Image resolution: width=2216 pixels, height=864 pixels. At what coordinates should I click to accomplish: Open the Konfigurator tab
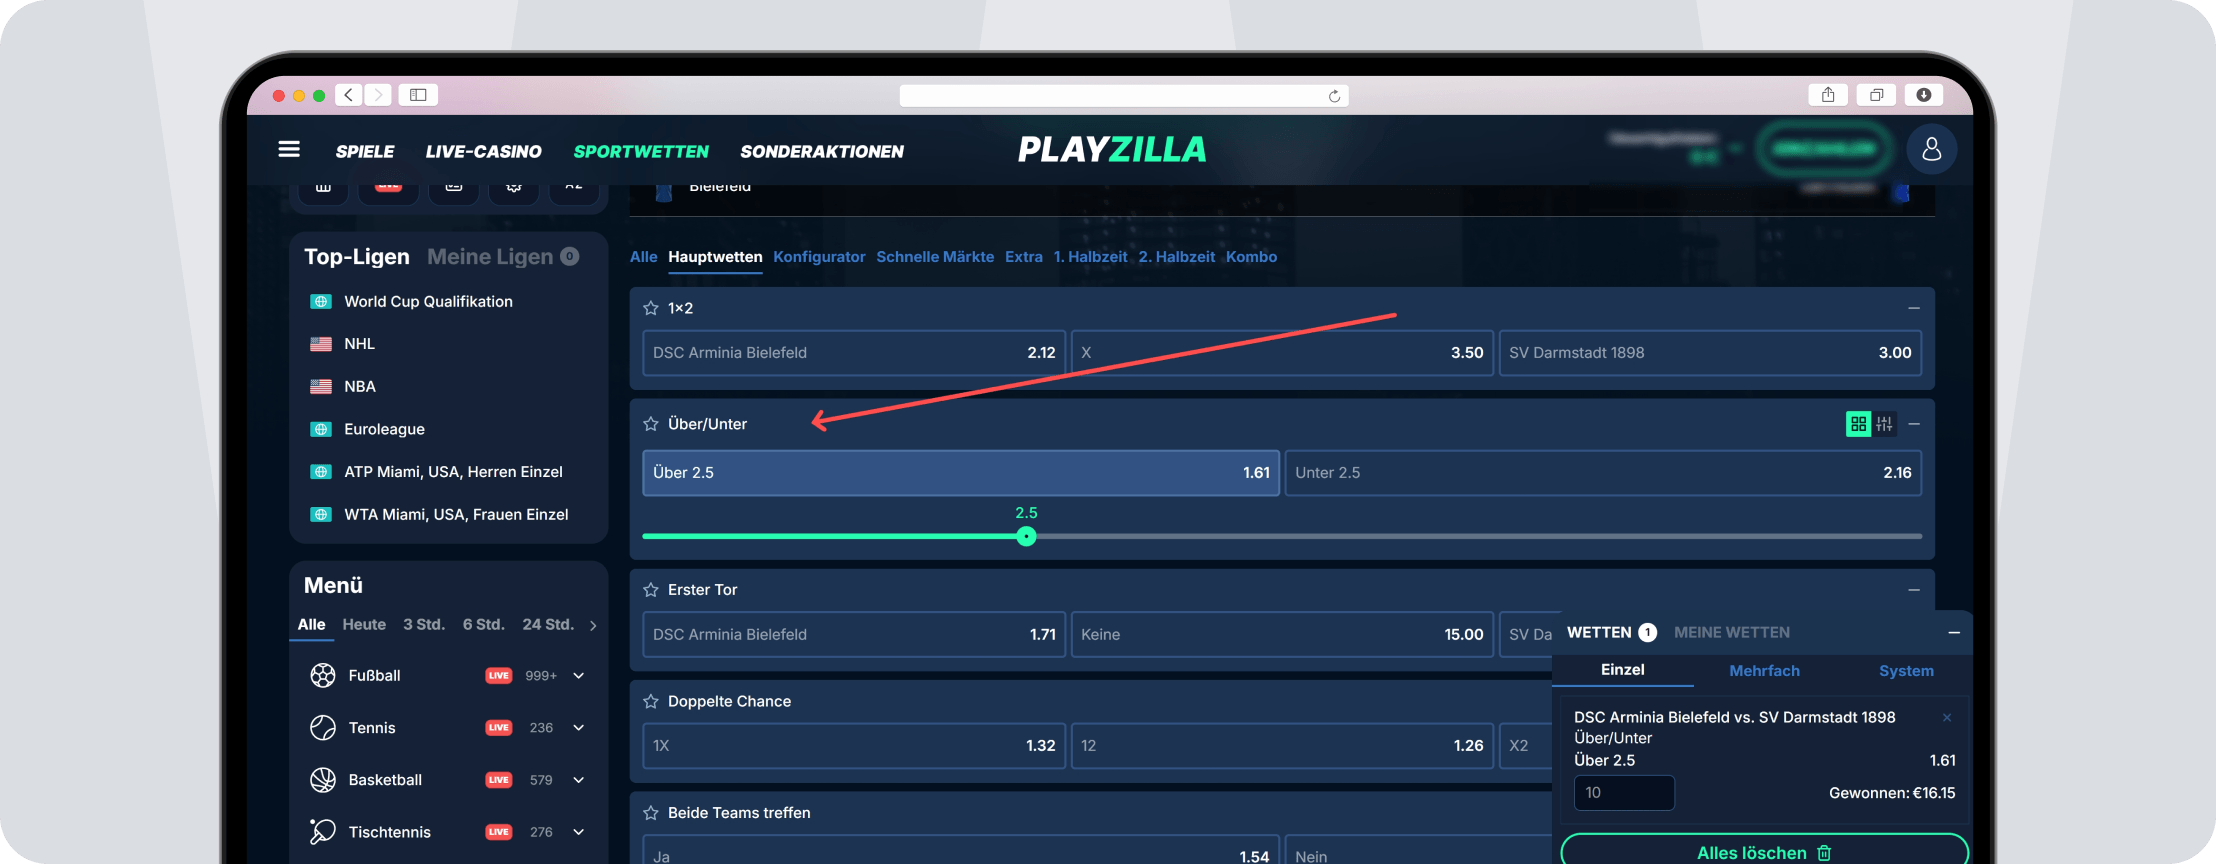point(819,257)
